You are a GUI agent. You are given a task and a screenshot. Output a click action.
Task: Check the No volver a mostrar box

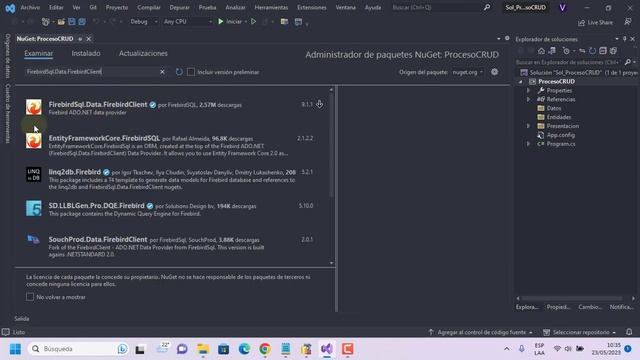tap(30, 297)
